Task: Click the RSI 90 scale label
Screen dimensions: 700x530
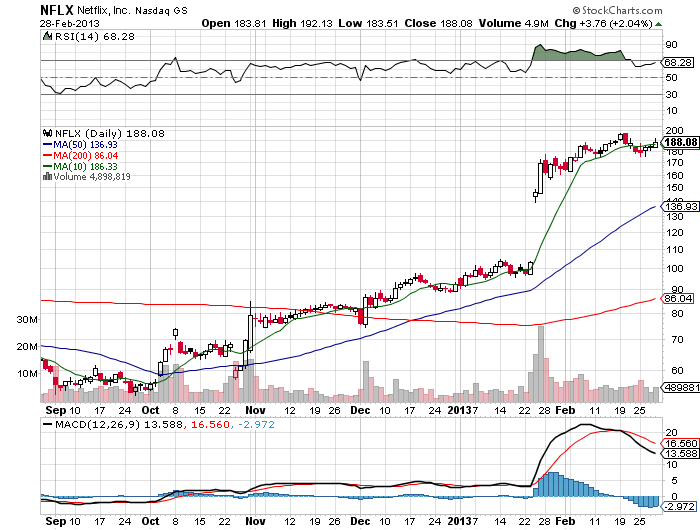Action: [671, 45]
